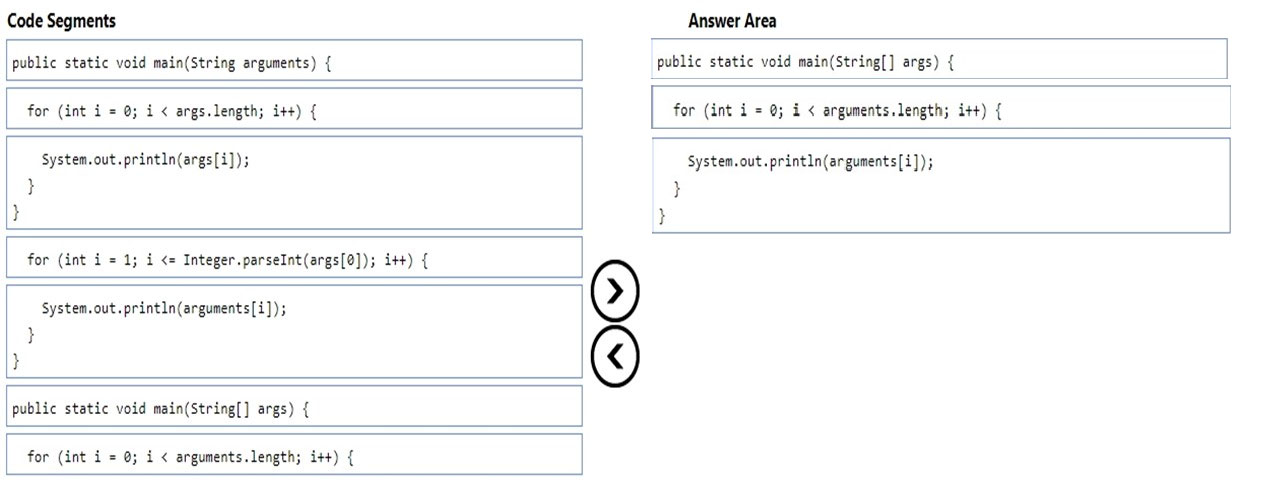Click empty space below Answer Area segments
Image resolution: width=1275 pixels, height=492 pixels.
coord(940,360)
